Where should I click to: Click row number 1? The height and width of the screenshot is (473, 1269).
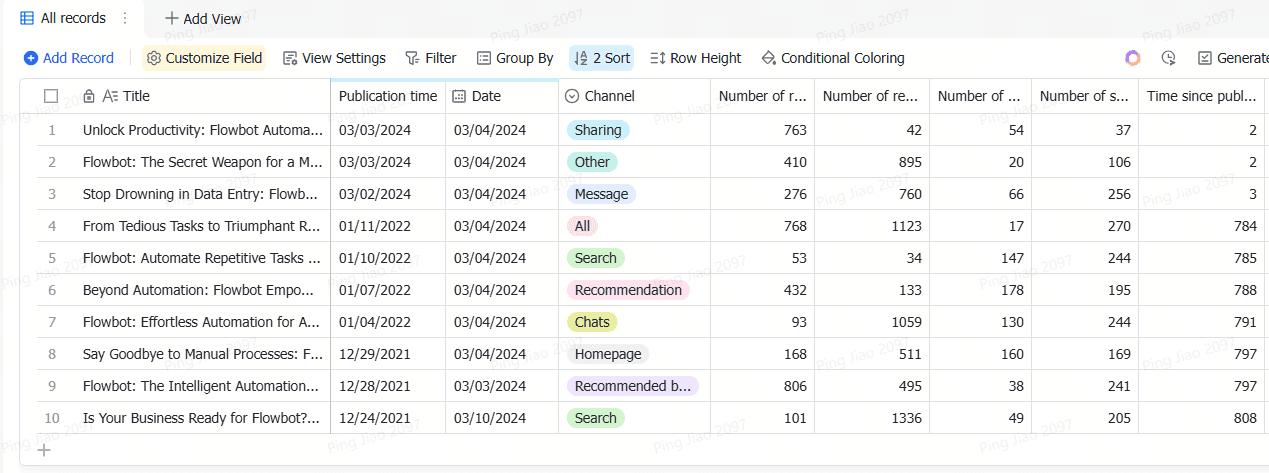[52, 130]
